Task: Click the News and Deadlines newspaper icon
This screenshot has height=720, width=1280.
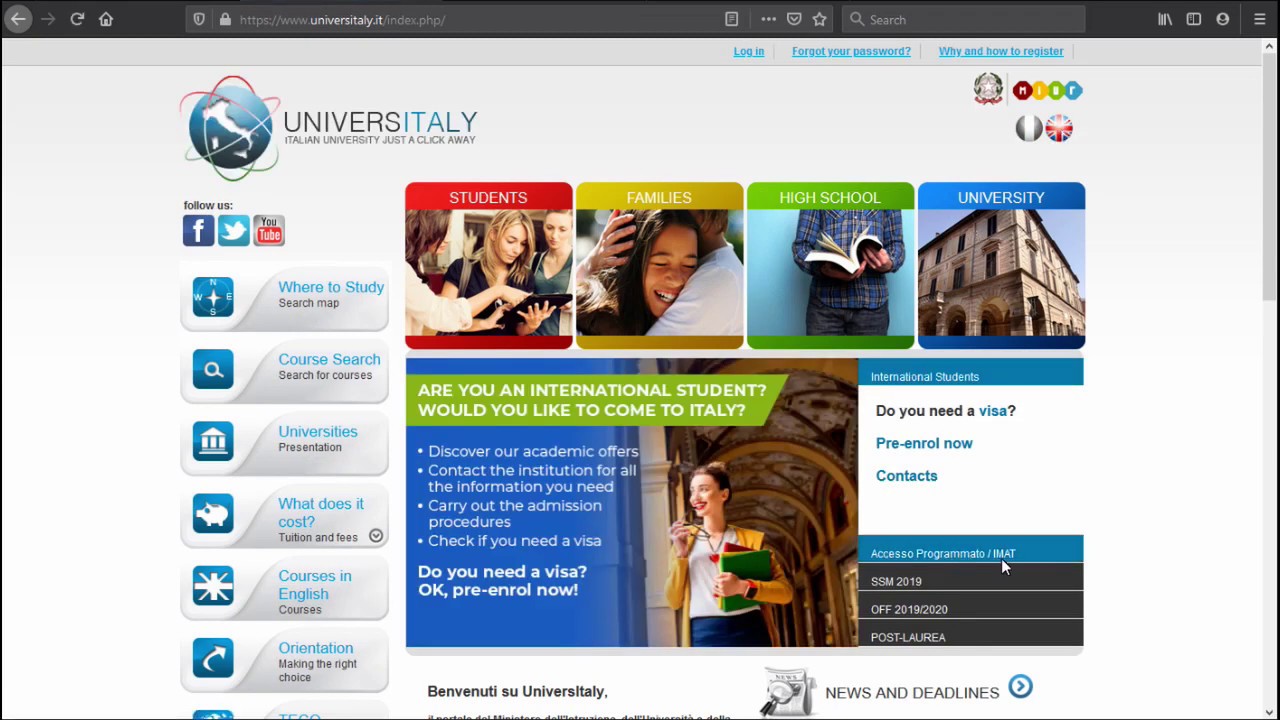Action: [x=789, y=692]
